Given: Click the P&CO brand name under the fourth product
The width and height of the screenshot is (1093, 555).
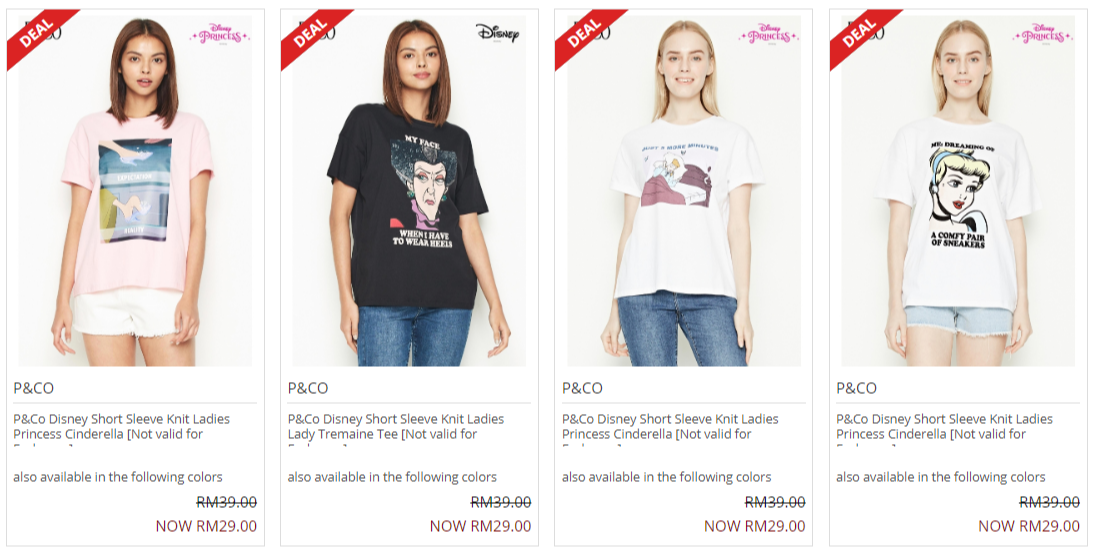Looking at the screenshot, I should [x=856, y=388].
